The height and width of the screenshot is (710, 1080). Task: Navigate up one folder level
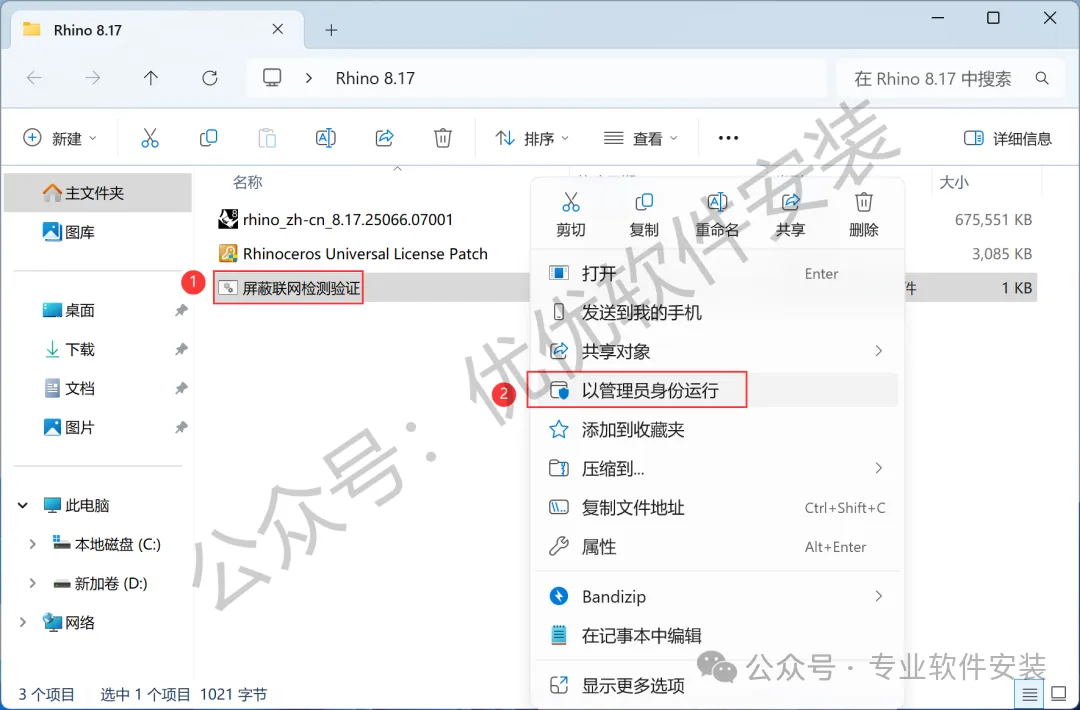pyautogui.click(x=151, y=79)
